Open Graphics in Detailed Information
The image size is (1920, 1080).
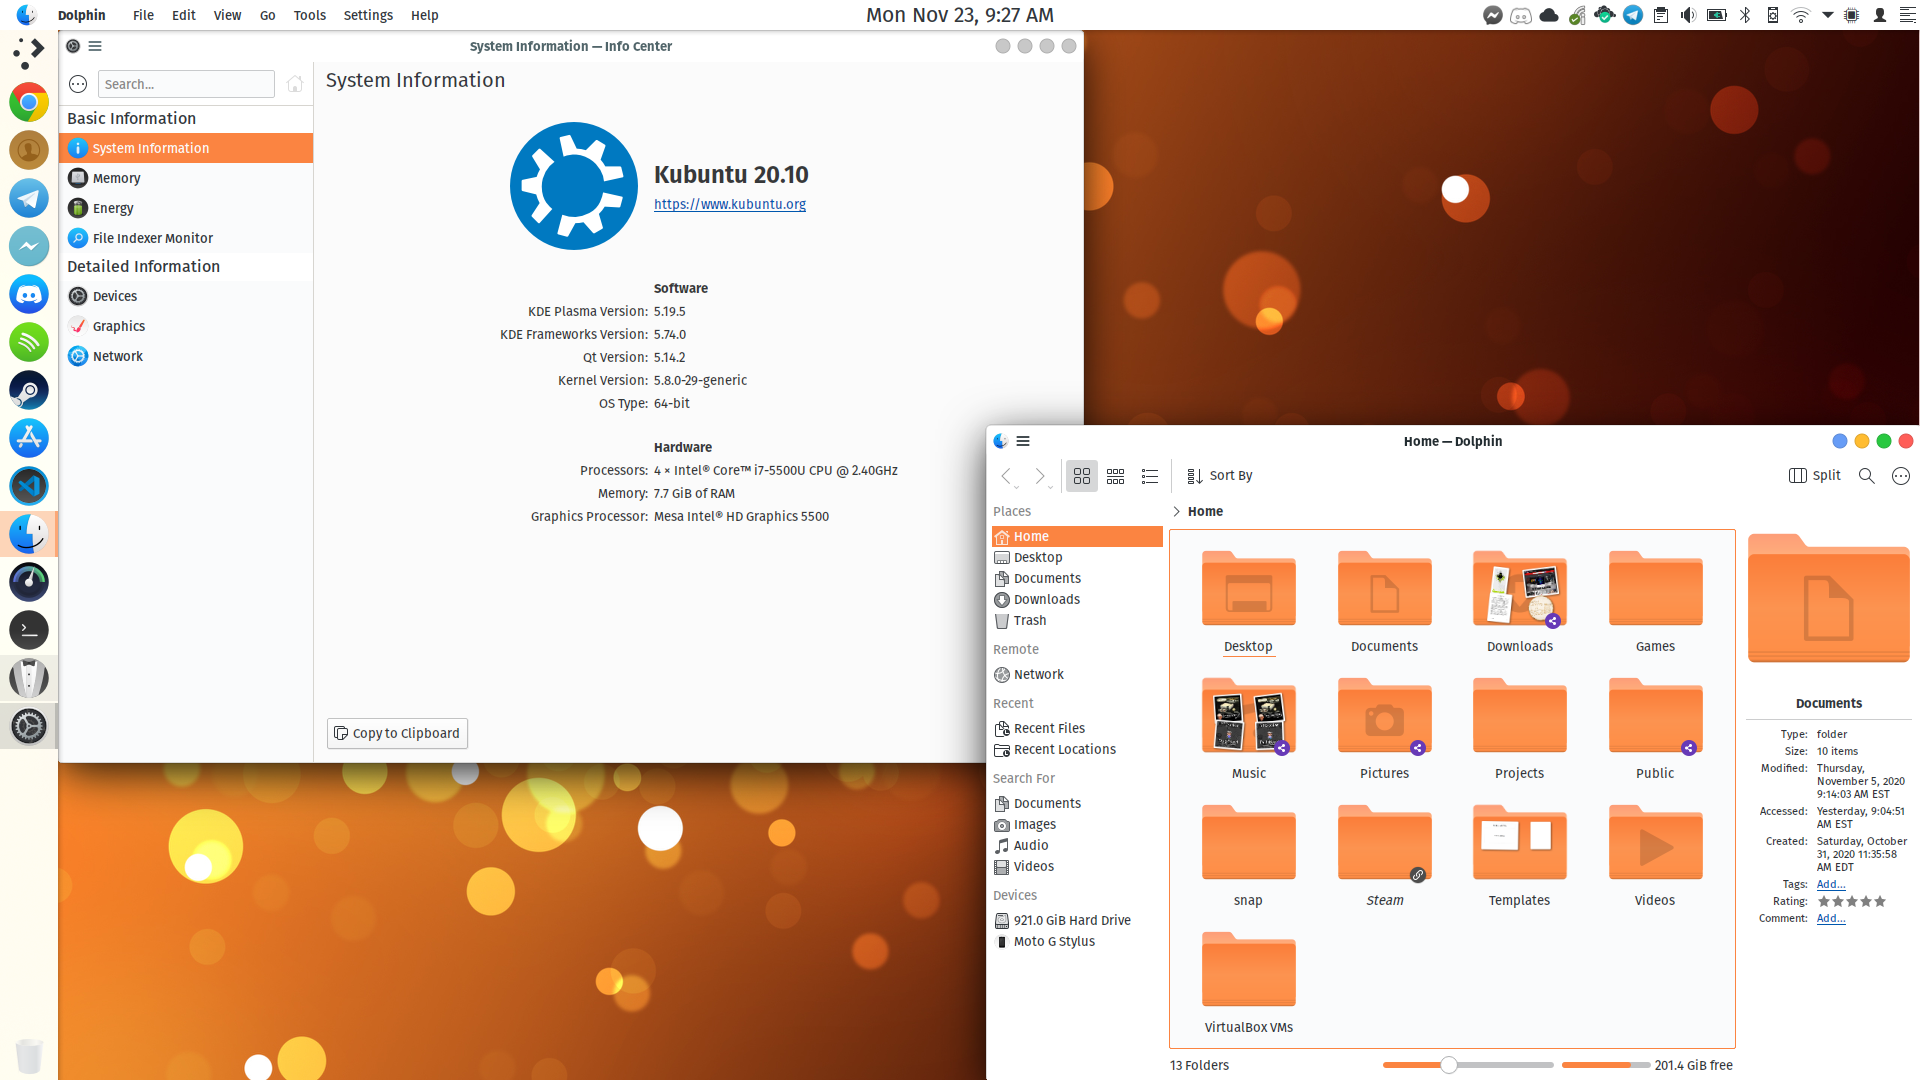point(186,326)
